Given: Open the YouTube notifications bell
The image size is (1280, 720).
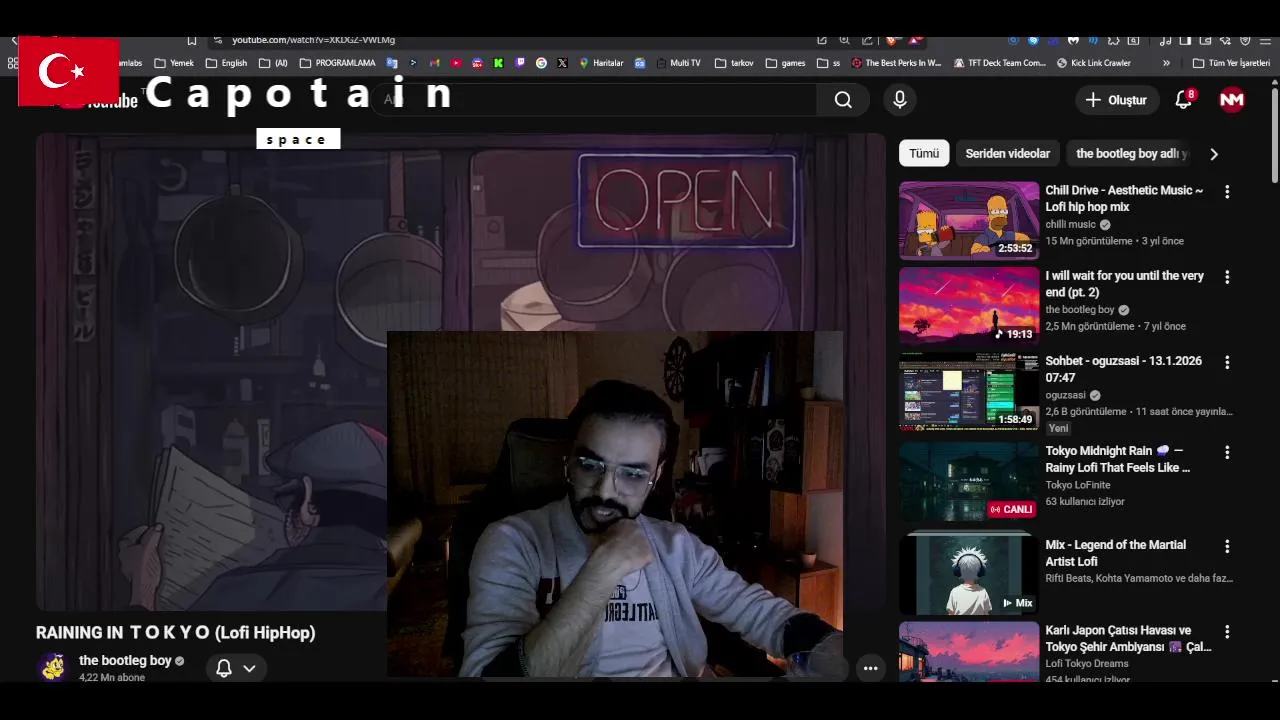Looking at the screenshot, I should coord(1184,100).
